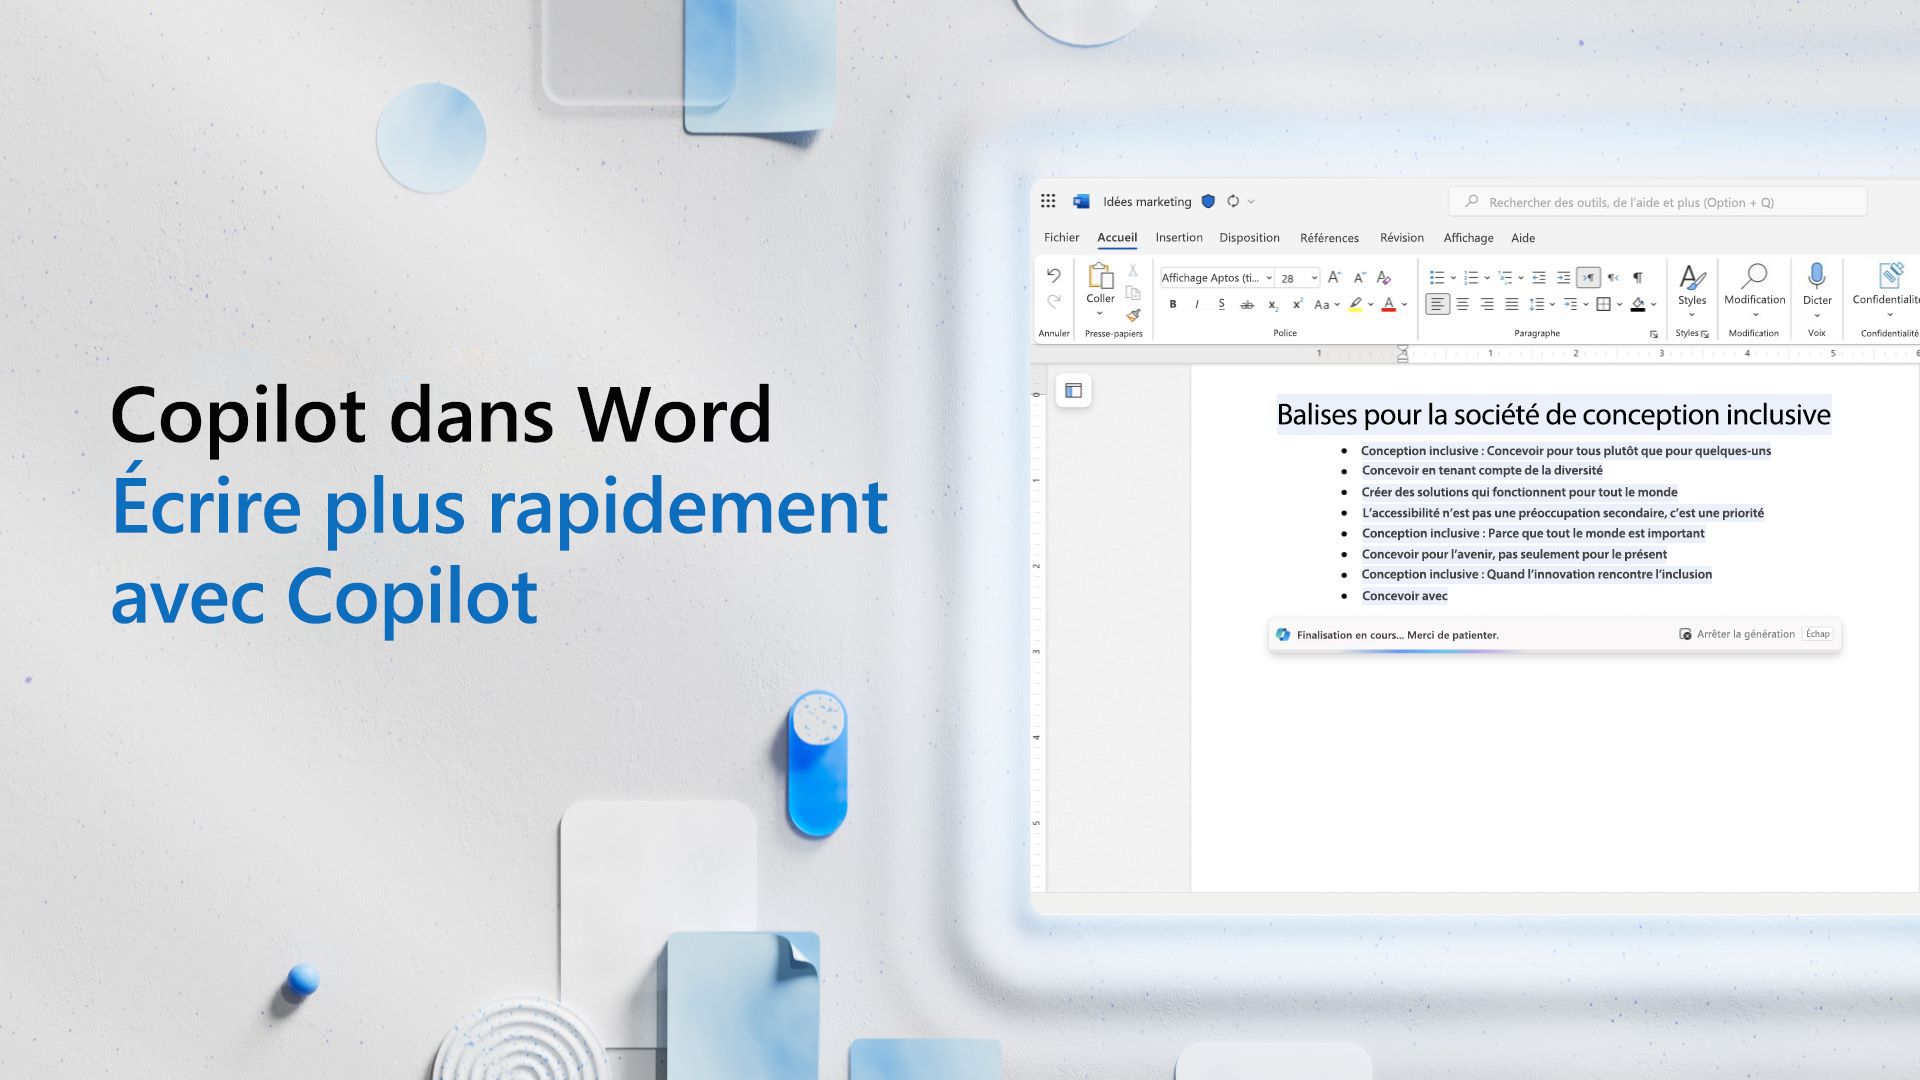
Task: Expand document title dropdown chevron
Action: click(1251, 202)
